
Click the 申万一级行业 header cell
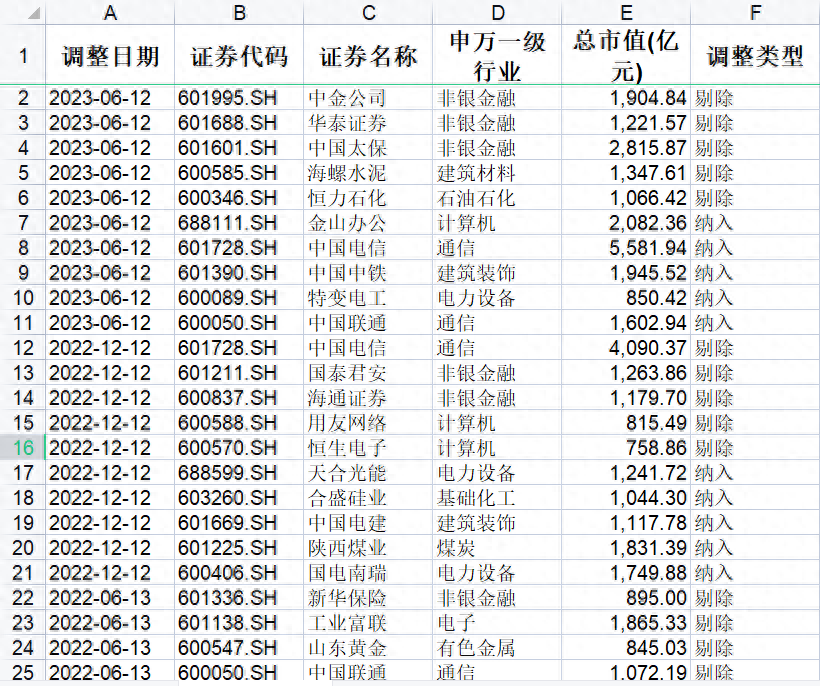click(497, 55)
